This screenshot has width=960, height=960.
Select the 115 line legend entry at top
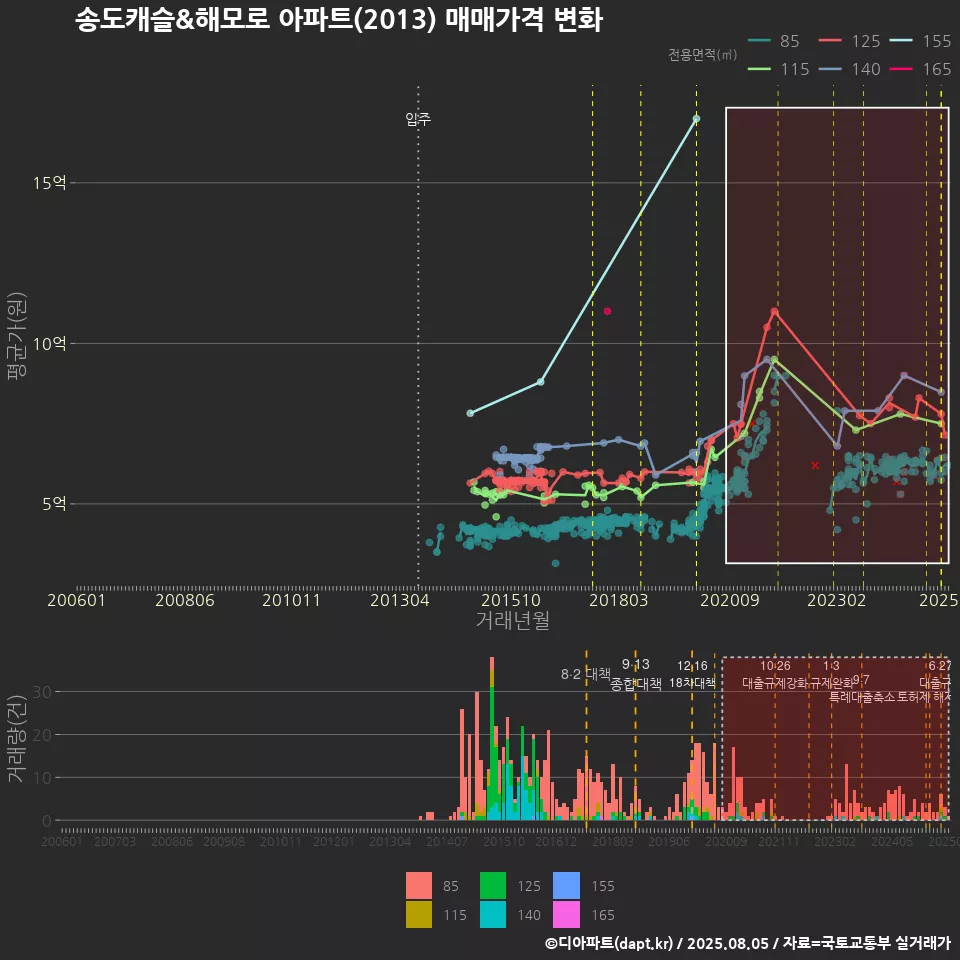click(x=779, y=69)
